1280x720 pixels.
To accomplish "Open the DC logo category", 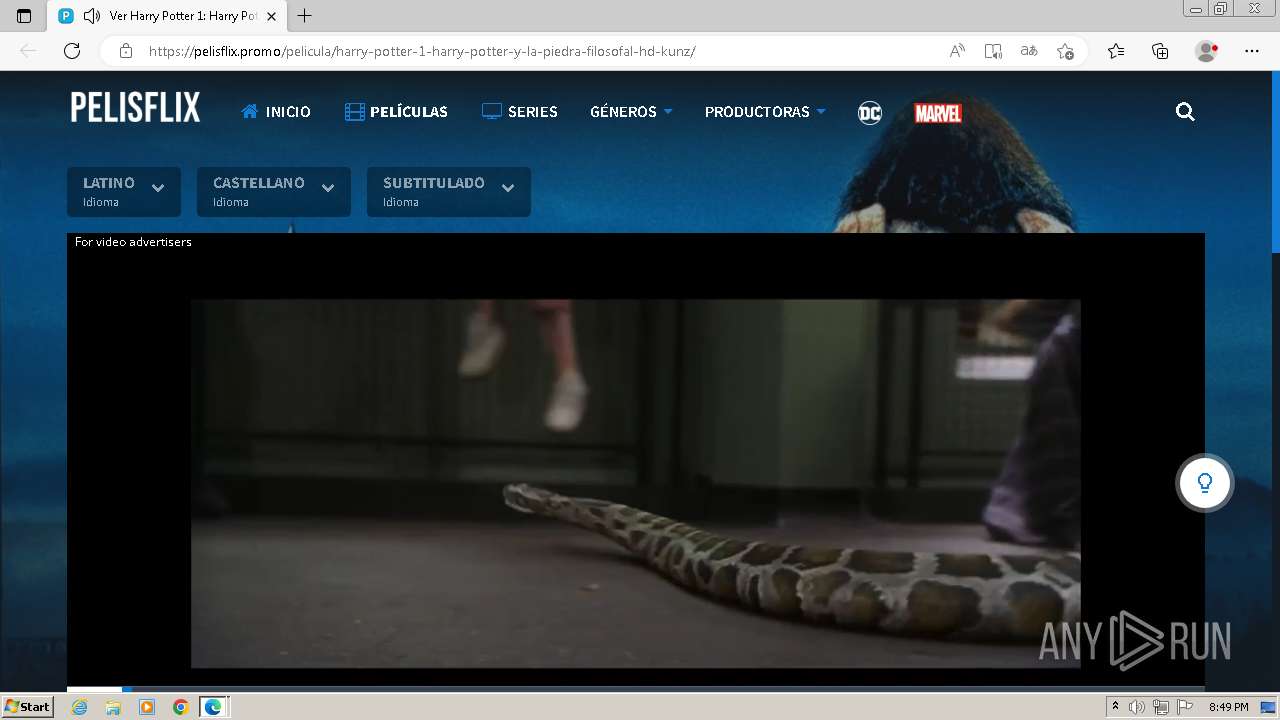I will point(870,113).
